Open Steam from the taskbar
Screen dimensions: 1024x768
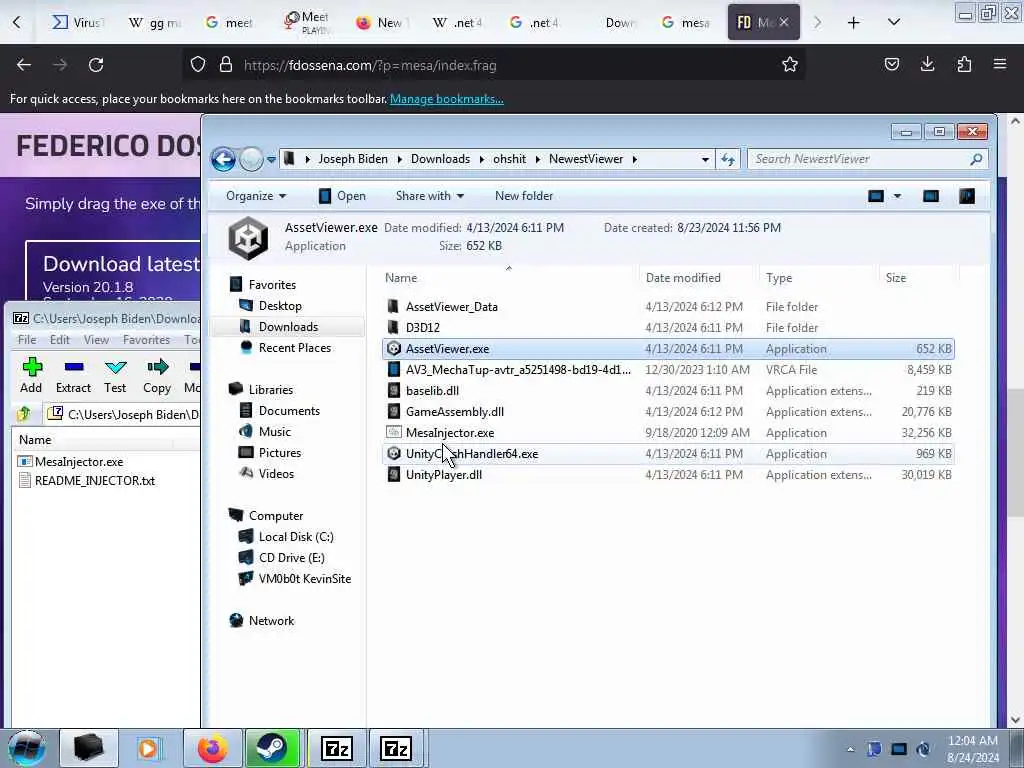272,748
